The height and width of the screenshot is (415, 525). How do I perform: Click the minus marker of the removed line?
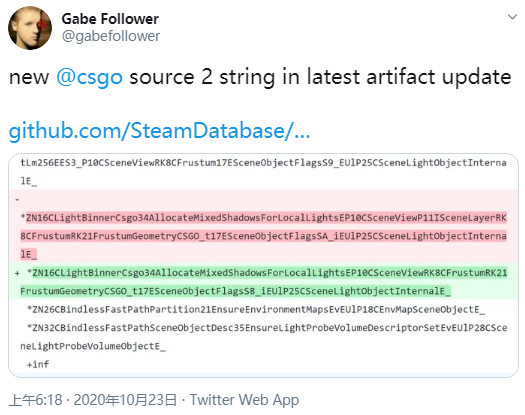click(17, 200)
